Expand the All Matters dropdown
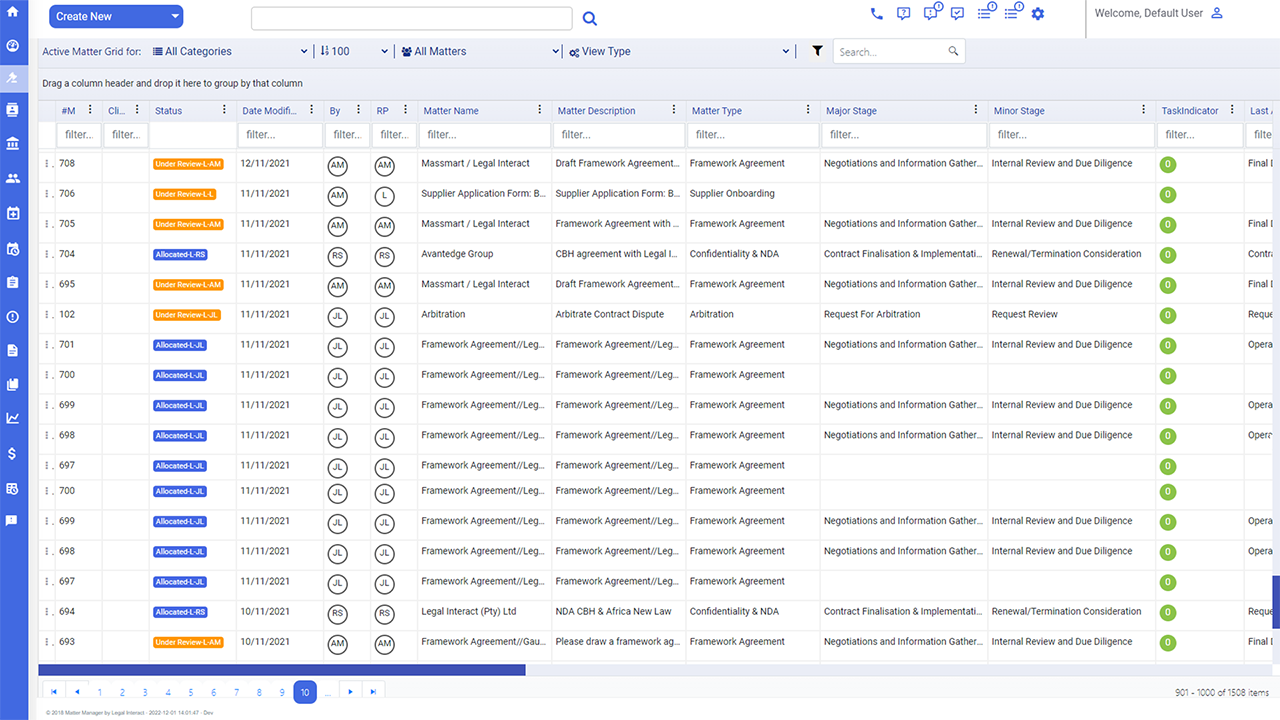This screenshot has width=1280, height=720. [x=481, y=52]
